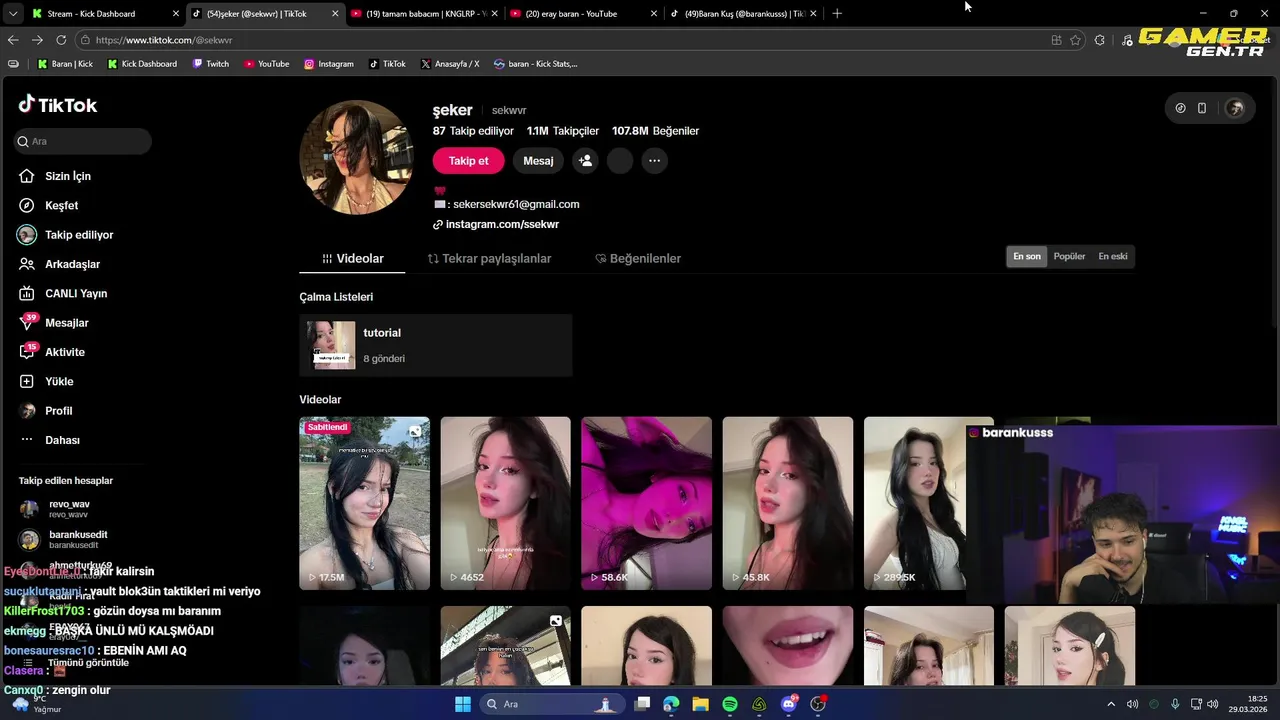The height and width of the screenshot is (720, 1280).
Task: Click the TikTok coins icon at top right
Action: point(1180,108)
